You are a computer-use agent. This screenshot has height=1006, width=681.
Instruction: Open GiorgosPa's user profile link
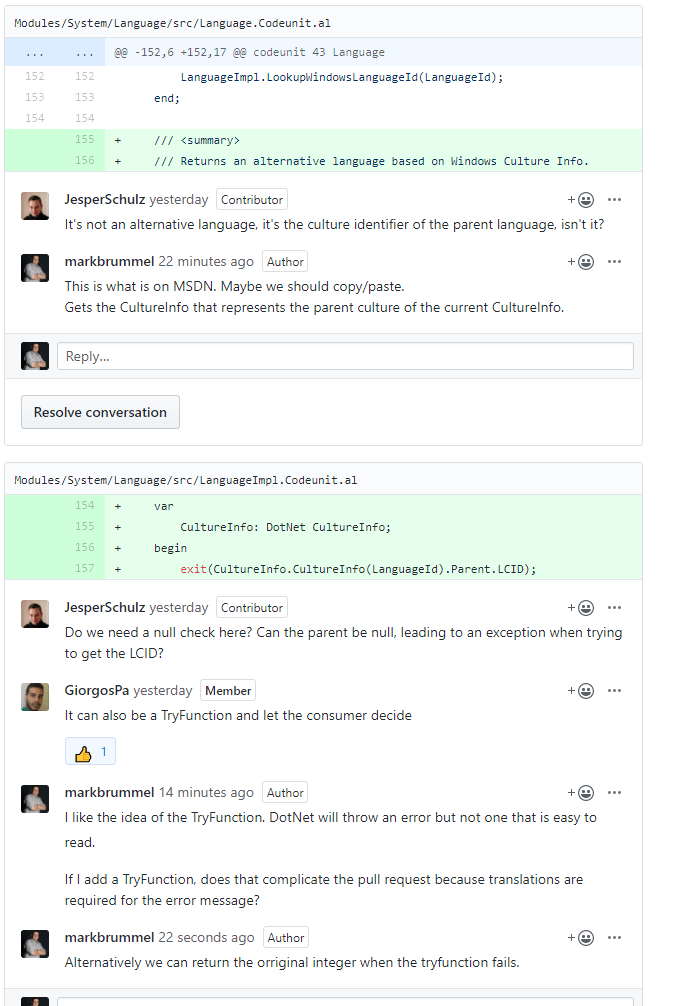coord(97,691)
